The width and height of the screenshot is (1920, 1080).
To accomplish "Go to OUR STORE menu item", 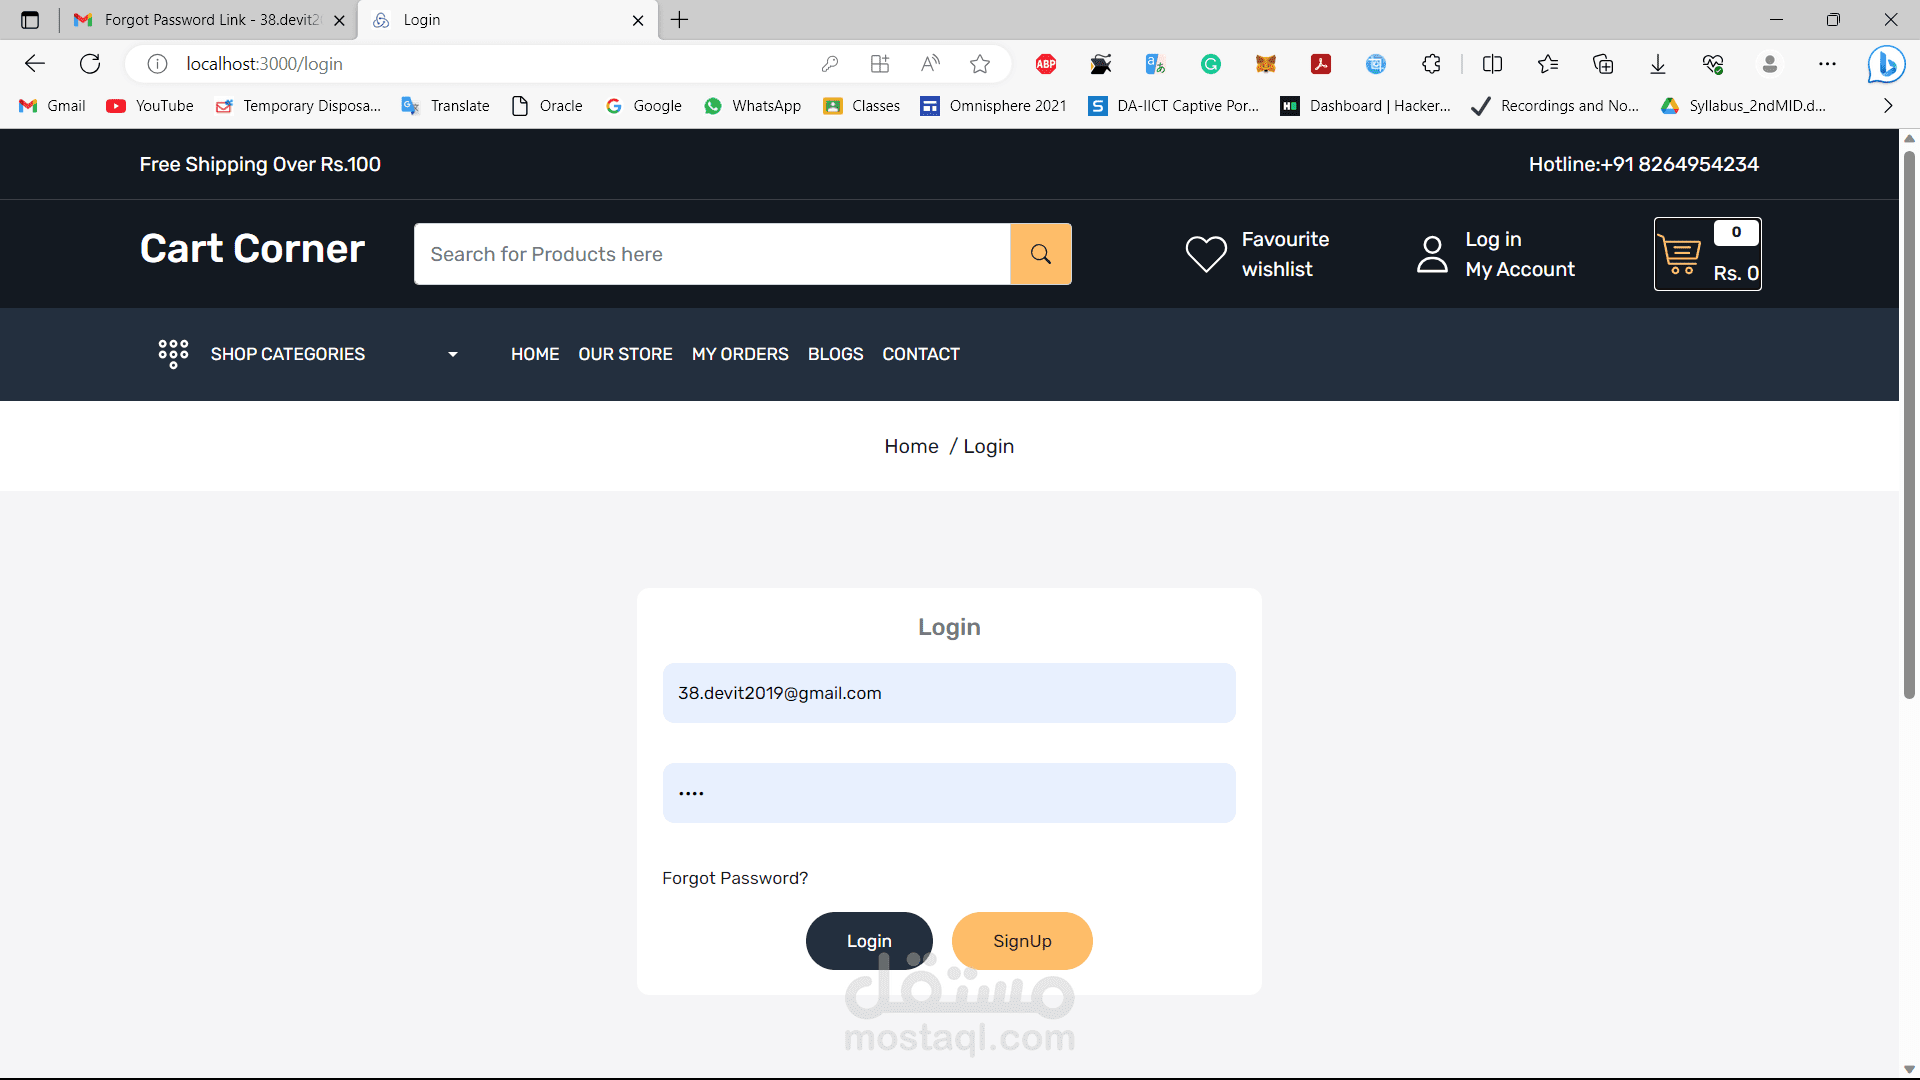I will [625, 354].
